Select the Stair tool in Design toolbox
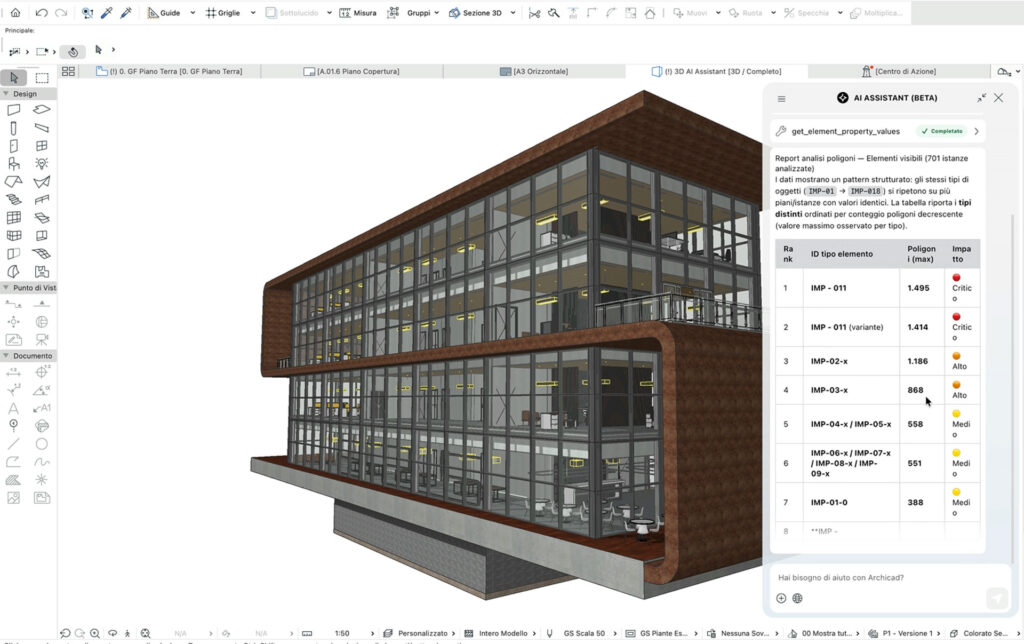 coord(14,199)
